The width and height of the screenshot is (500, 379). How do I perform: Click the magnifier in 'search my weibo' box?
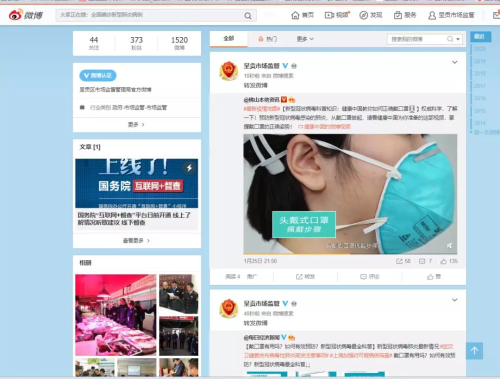[450, 39]
